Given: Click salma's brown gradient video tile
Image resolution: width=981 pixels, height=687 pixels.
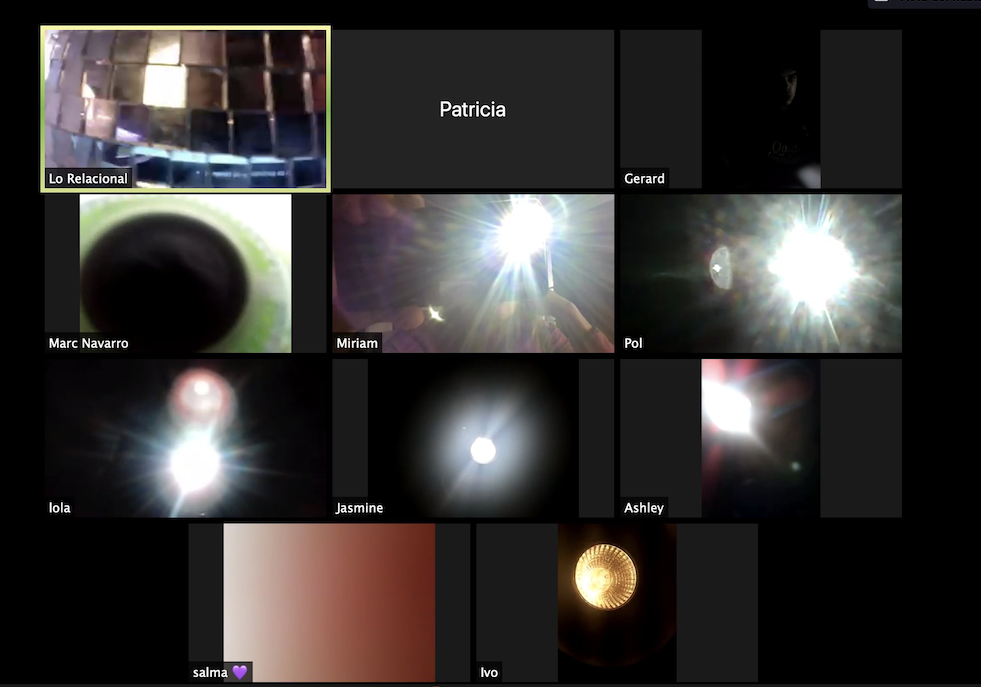Looking at the screenshot, I should [x=329, y=600].
